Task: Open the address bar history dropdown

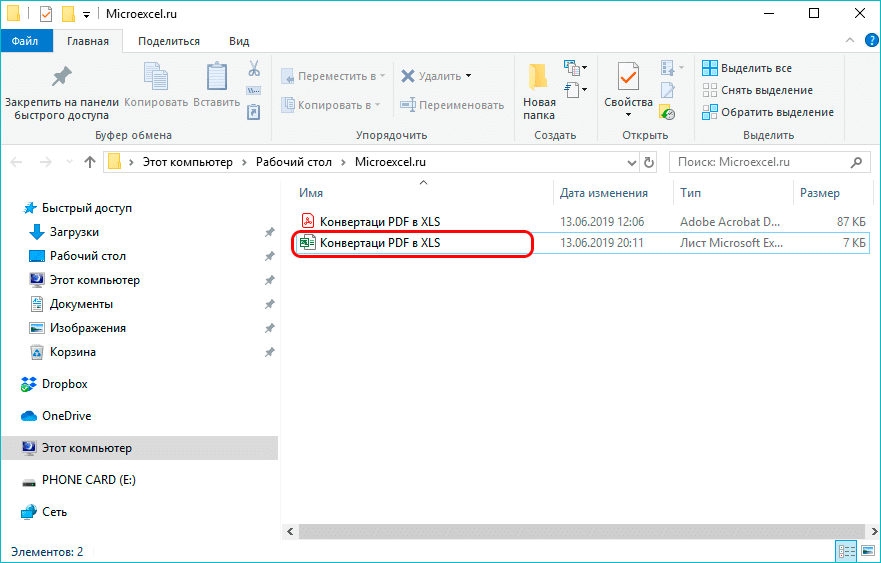Action: pos(630,162)
